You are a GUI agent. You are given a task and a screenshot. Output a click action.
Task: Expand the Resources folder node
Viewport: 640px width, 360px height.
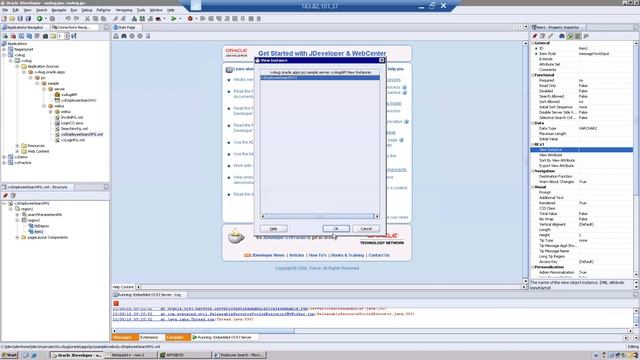pos(17,145)
